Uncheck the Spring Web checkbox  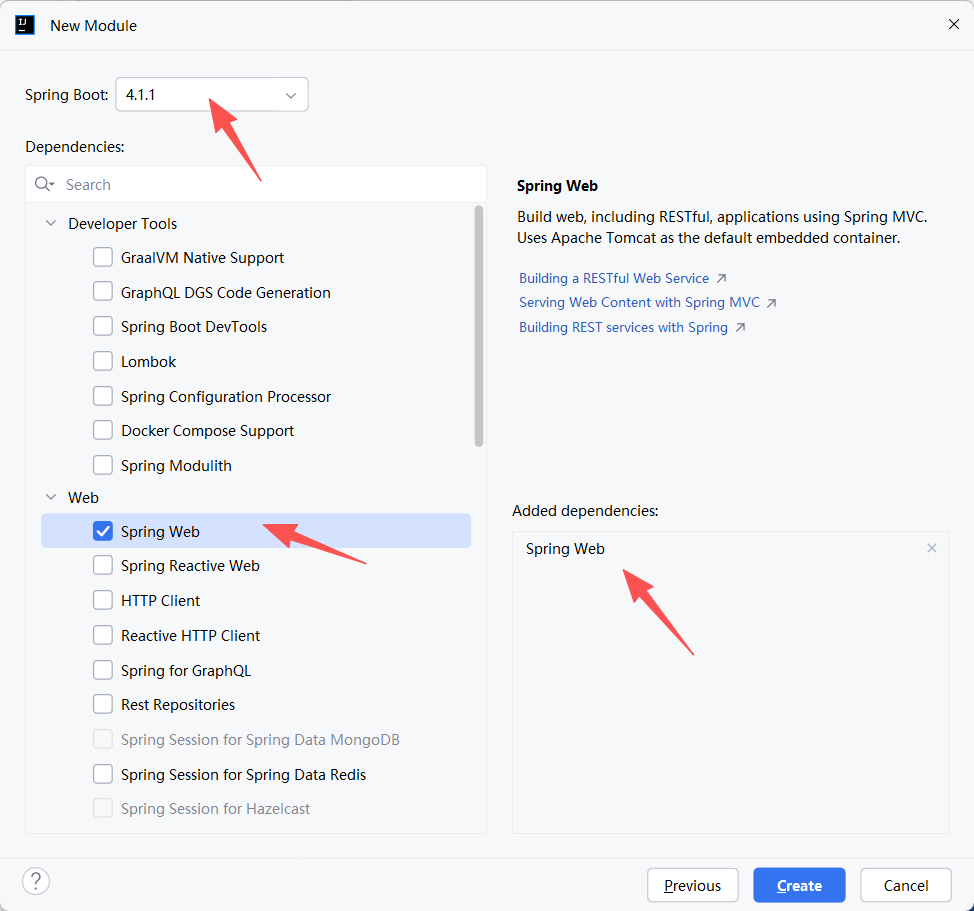tap(102, 531)
